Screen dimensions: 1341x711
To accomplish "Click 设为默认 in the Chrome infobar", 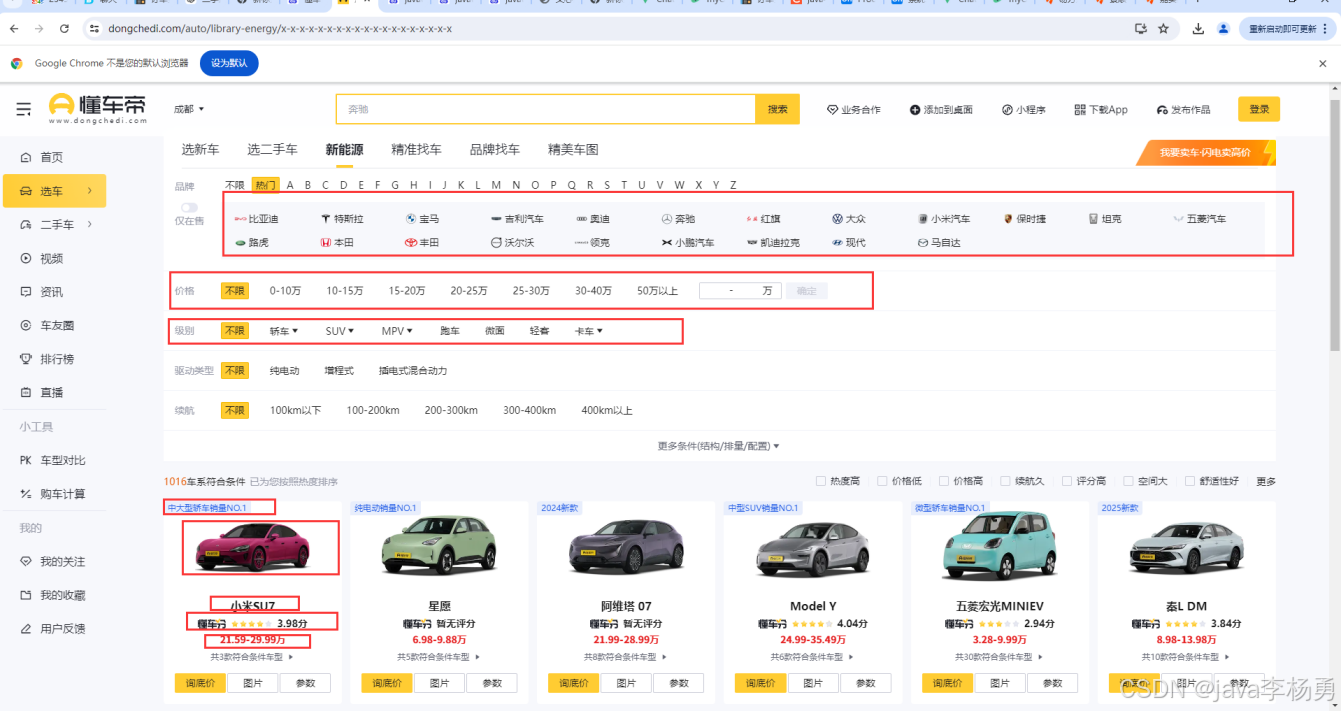I will click(229, 63).
